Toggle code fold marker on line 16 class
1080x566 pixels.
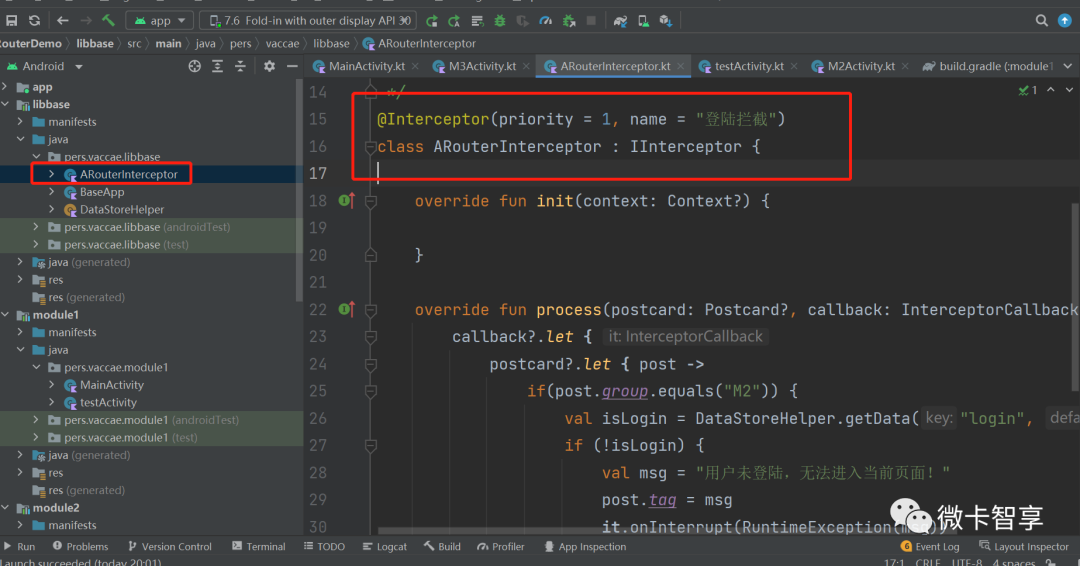[x=371, y=147]
